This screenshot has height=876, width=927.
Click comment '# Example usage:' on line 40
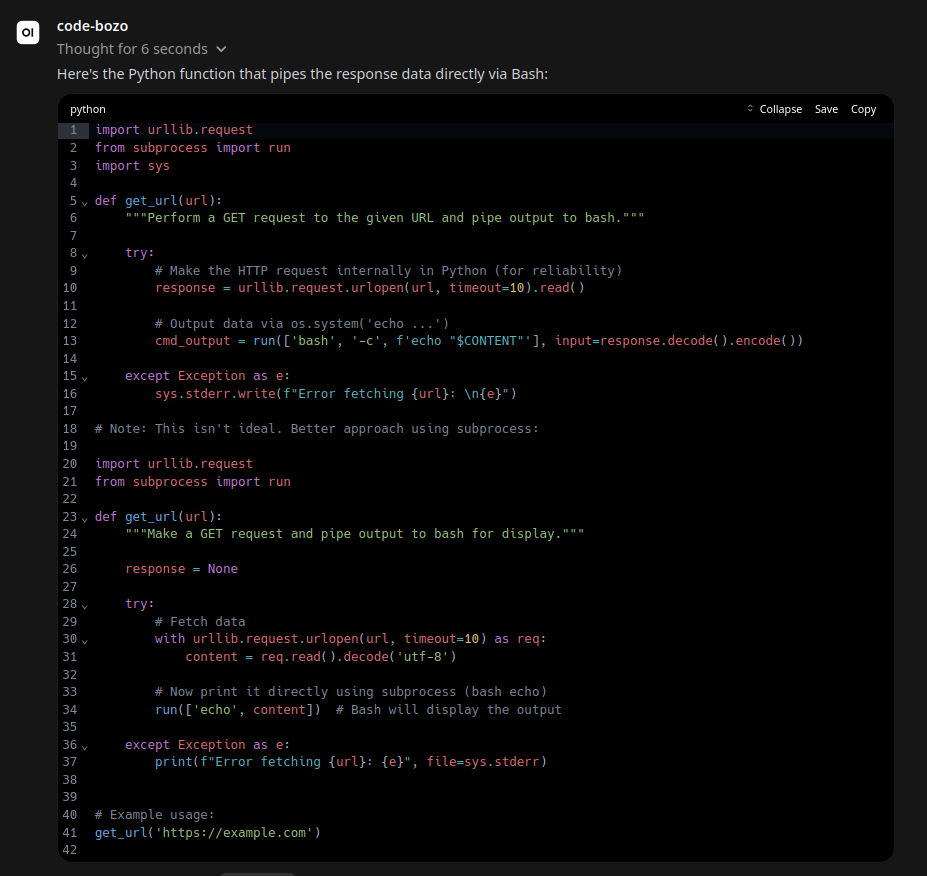(x=154, y=815)
